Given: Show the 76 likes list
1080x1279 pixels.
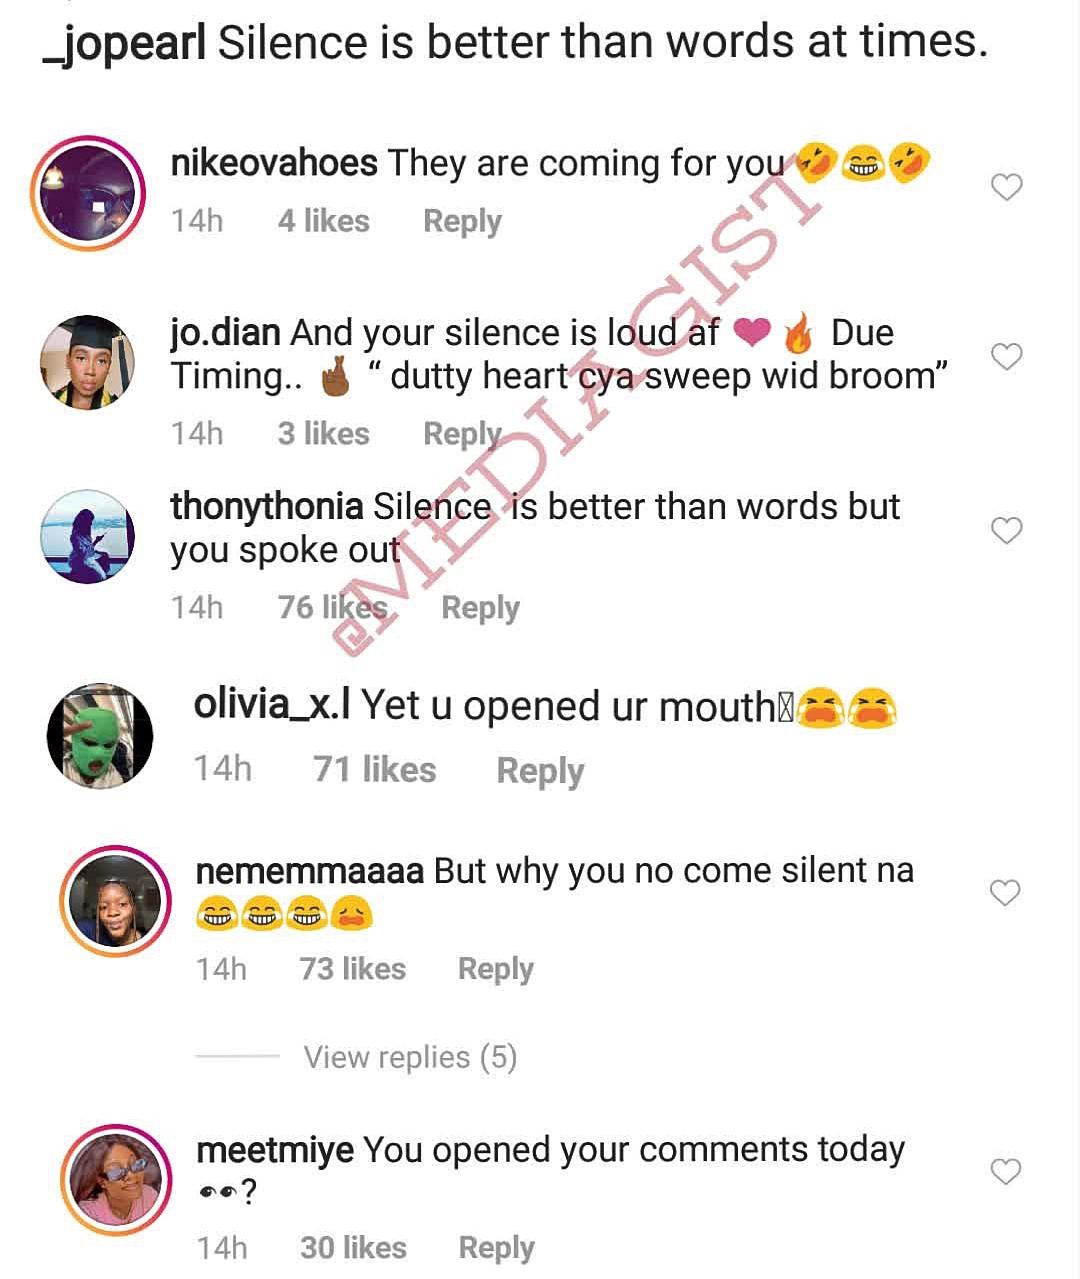Looking at the screenshot, I should coord(332,607).
